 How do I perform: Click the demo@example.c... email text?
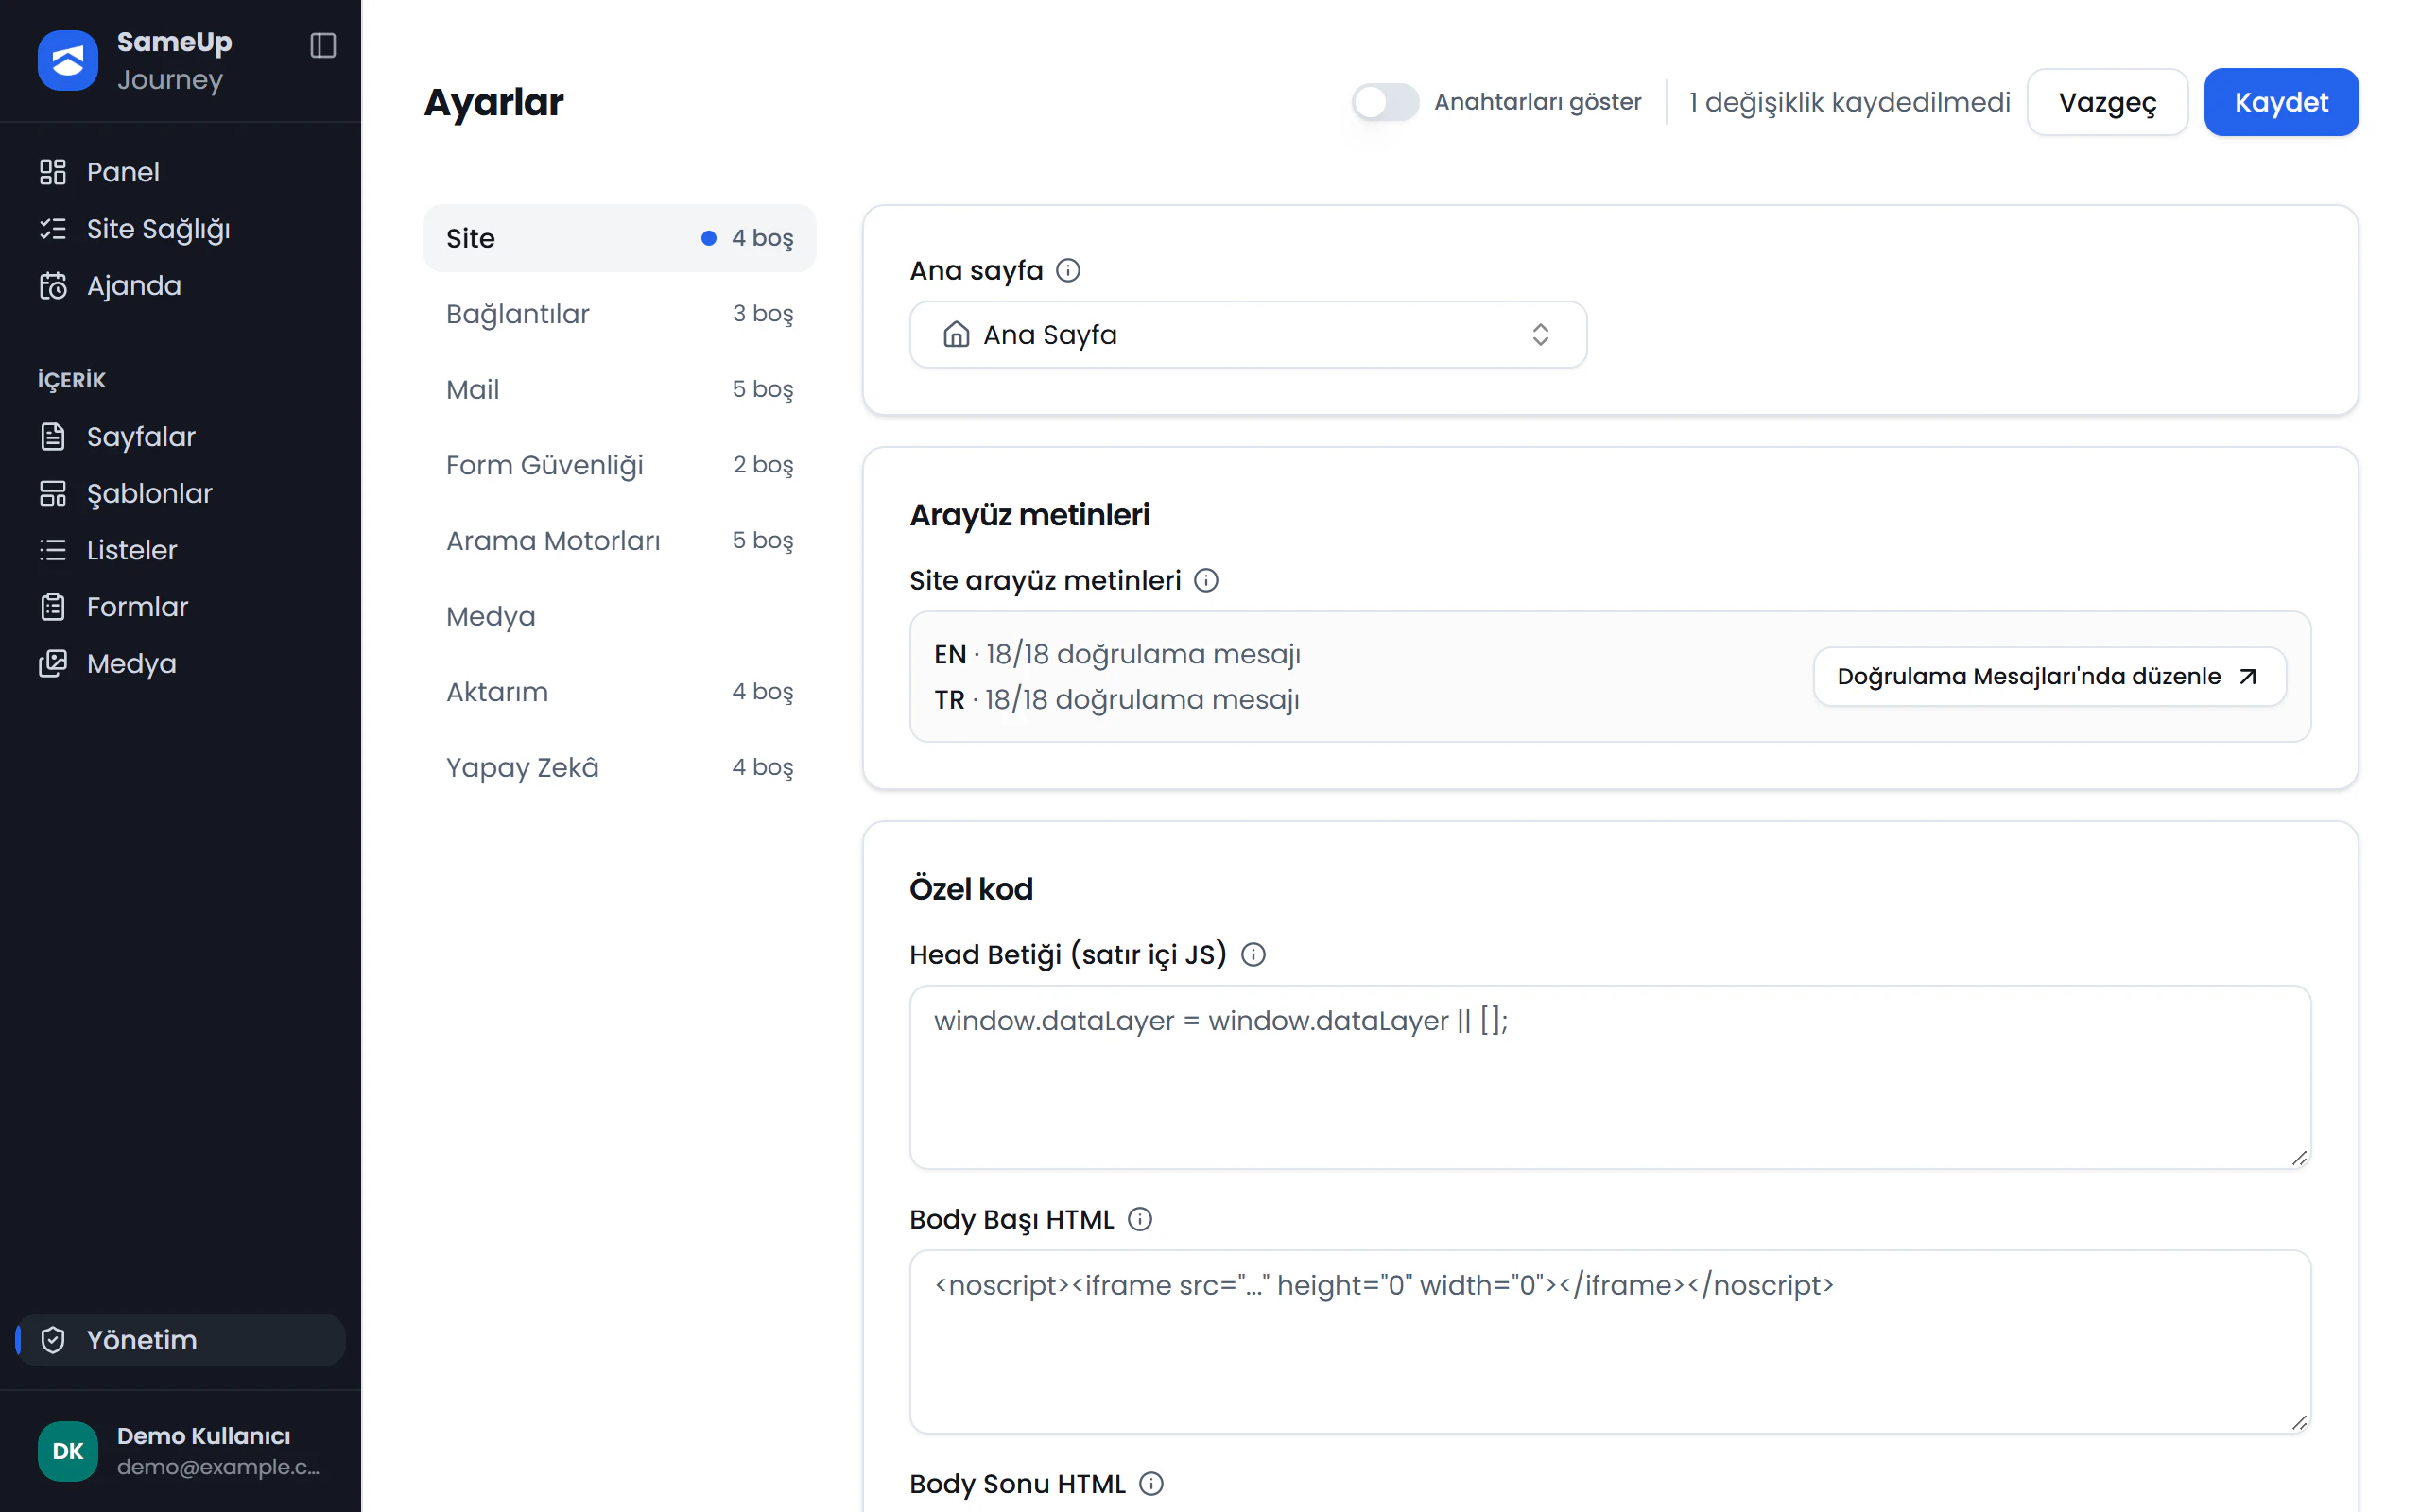coord(218,1467)
